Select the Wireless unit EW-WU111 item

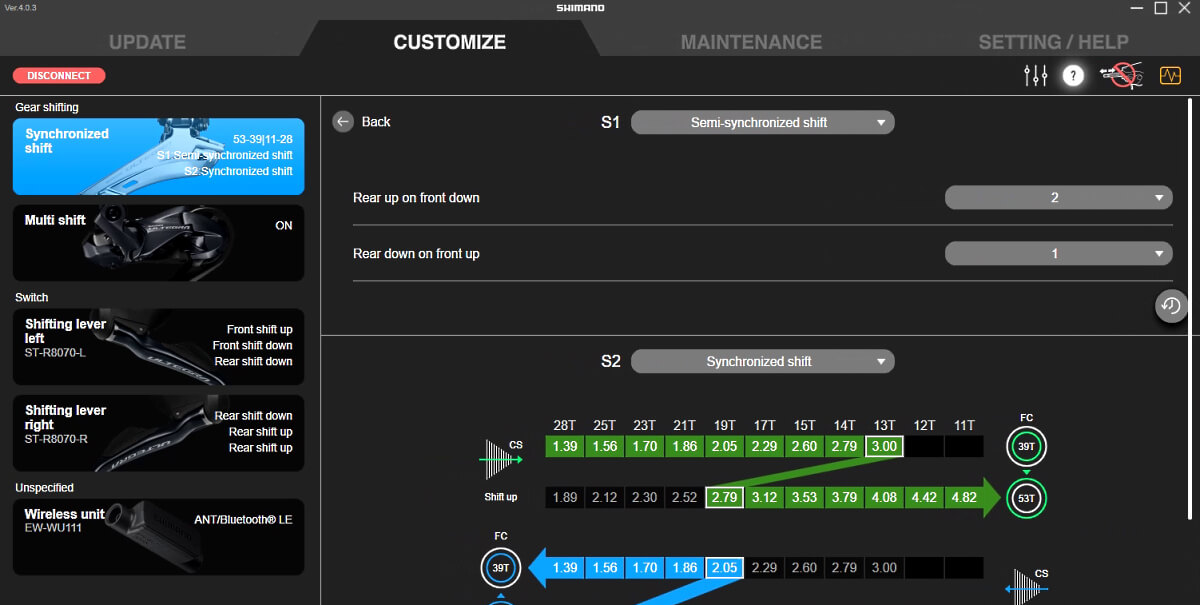point(158,537)
